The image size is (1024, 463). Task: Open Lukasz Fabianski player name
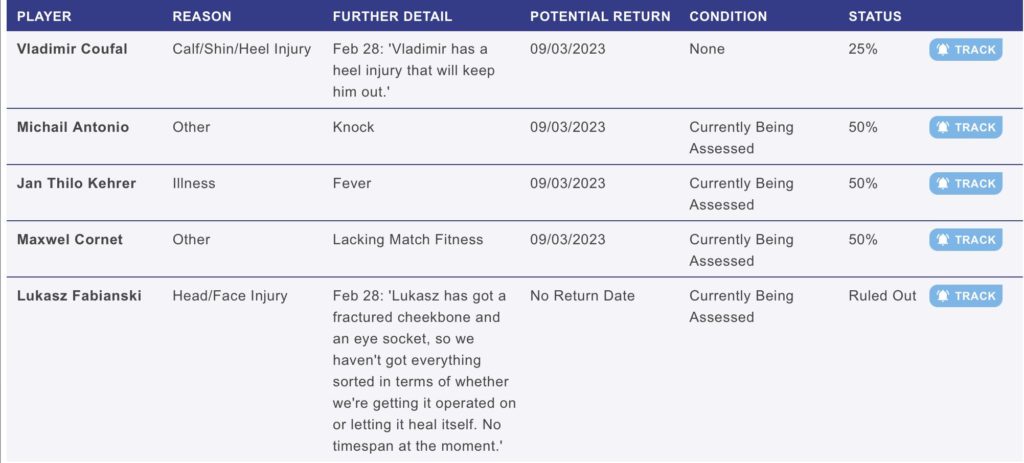79,295
